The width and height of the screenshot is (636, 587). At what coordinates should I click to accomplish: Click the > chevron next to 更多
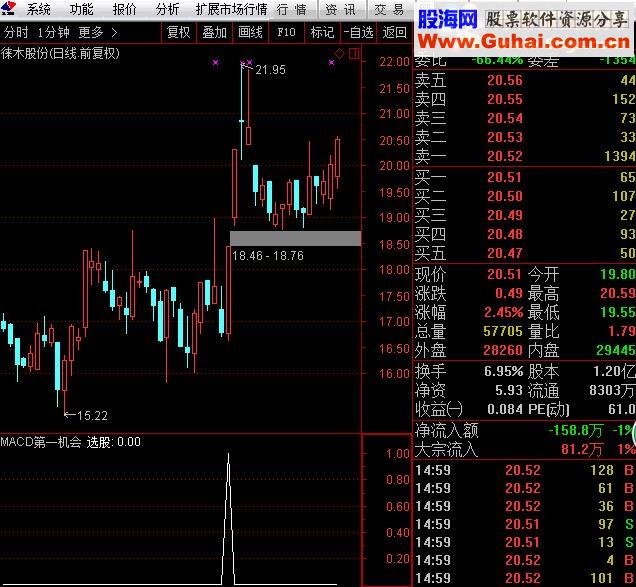tap(114, 32)
